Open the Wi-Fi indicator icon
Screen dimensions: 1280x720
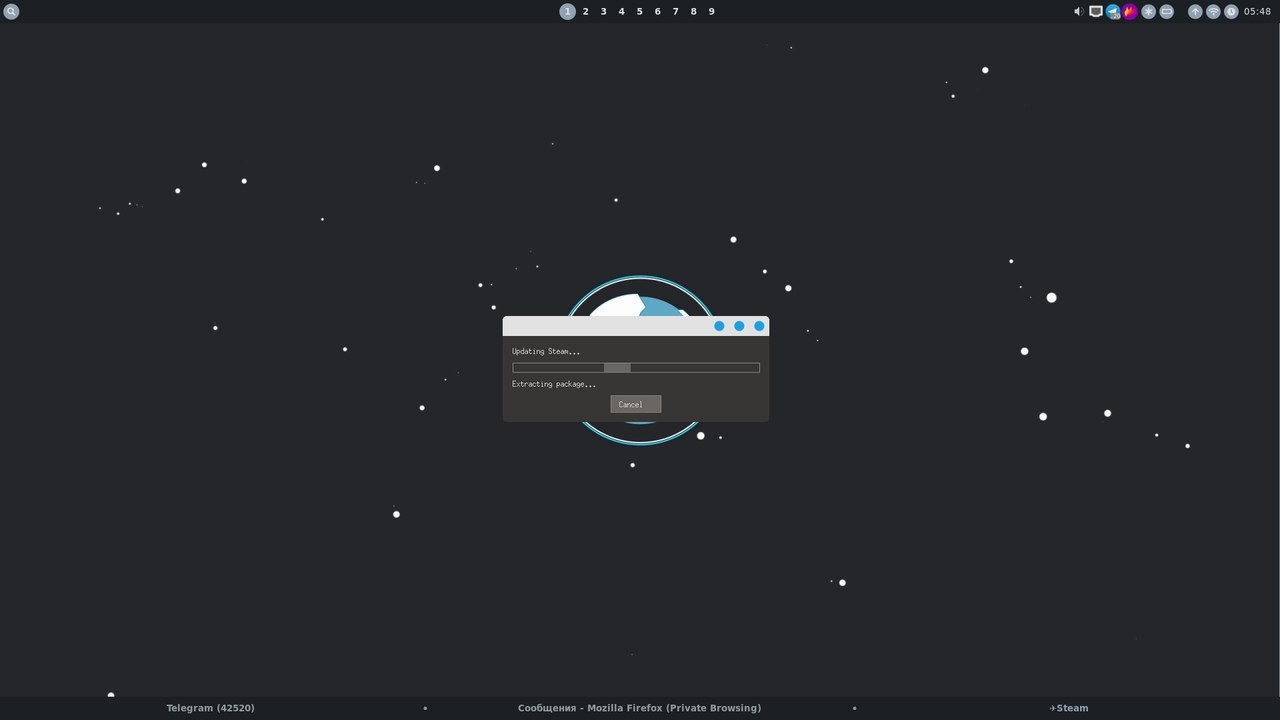pyautogui.click(x=1213, y=12)
